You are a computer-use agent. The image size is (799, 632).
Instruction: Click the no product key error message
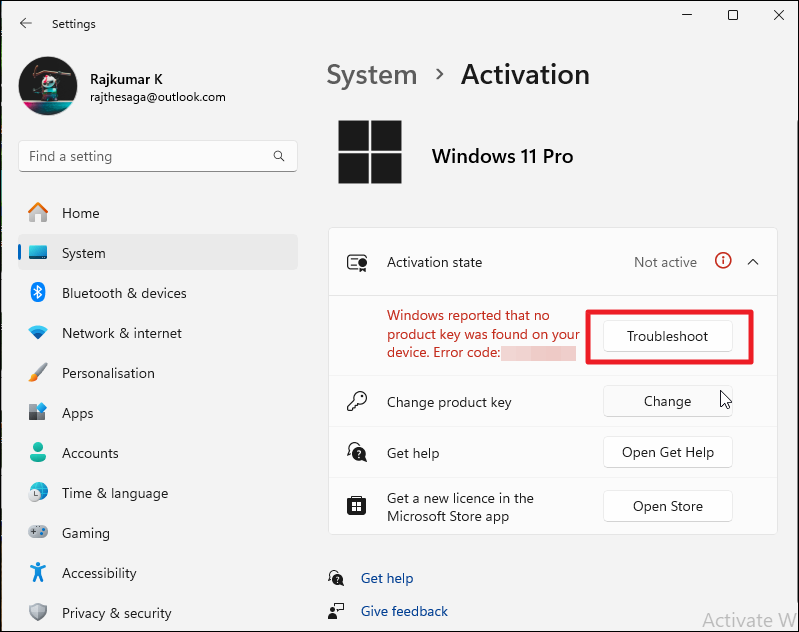[483, 334]
